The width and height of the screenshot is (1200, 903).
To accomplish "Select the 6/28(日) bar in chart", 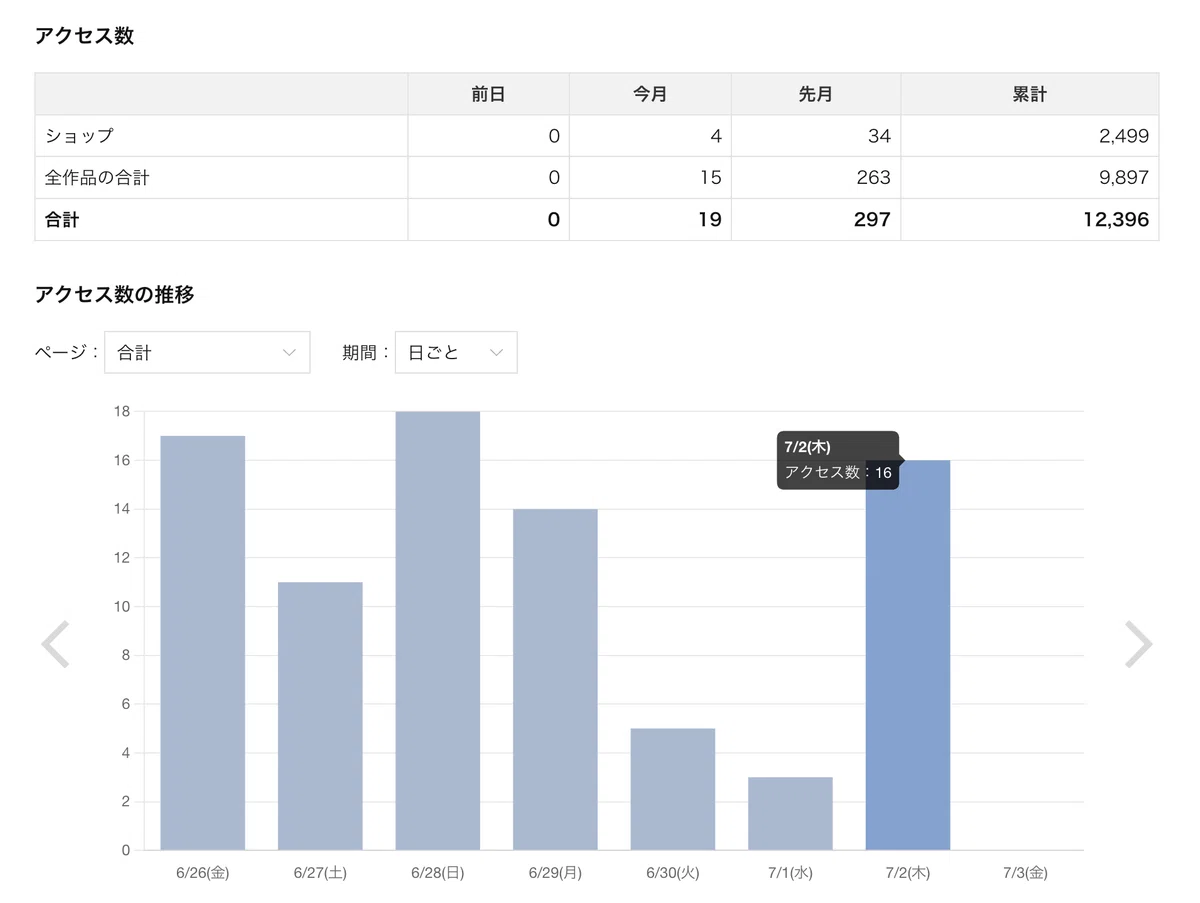I will tap(438, 631).
